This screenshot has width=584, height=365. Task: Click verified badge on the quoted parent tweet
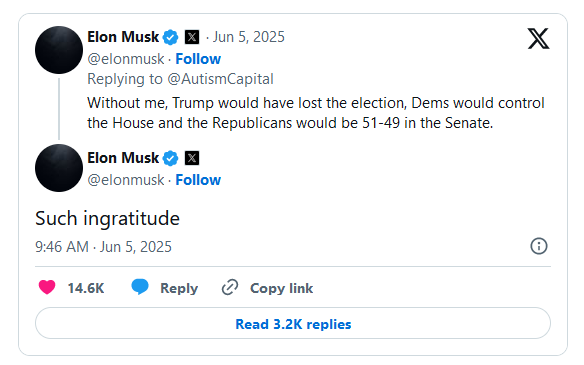coord(171,37)
